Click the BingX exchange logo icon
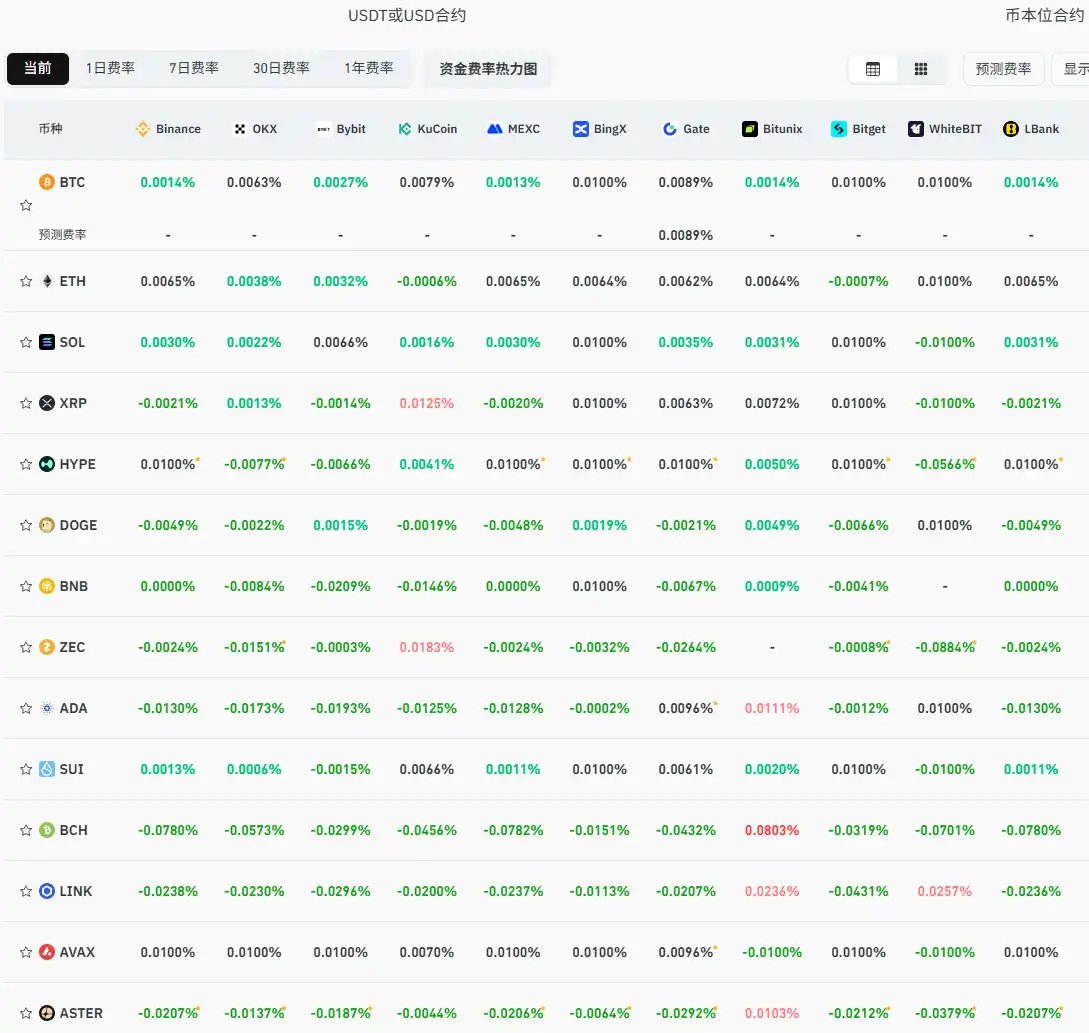This screenshot has height=1033, width=1089. coord(581,129)
